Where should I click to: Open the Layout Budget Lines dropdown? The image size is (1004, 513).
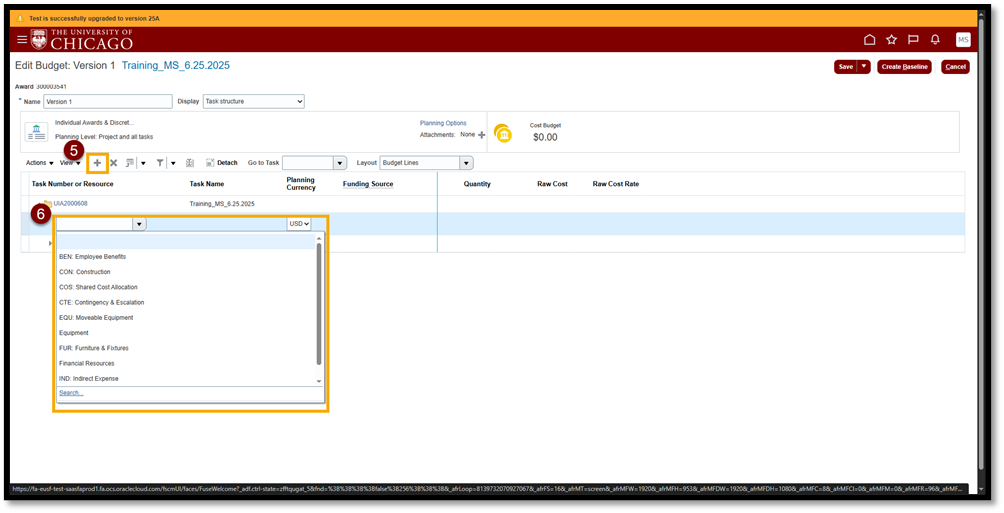[426, 162]
